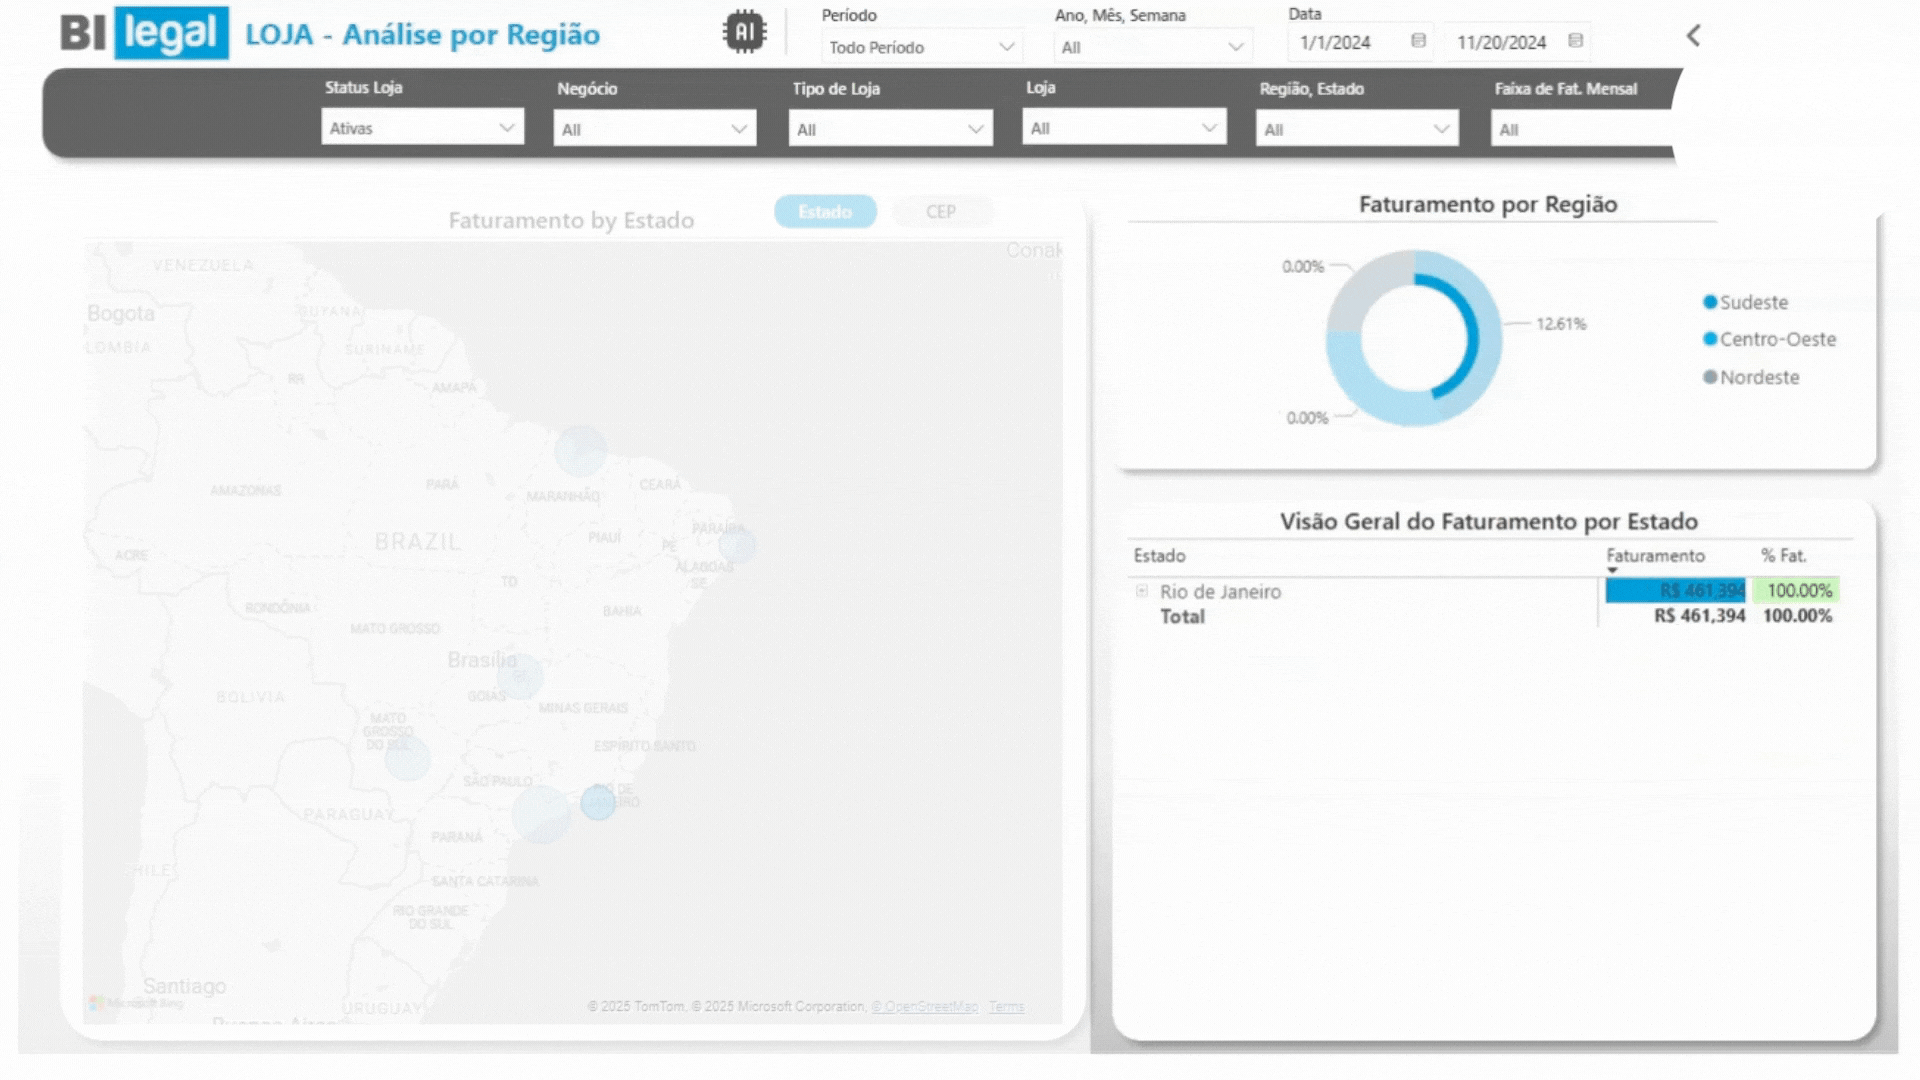
Task: Open the start date calendar picker icon
Action: point(1418,41)
